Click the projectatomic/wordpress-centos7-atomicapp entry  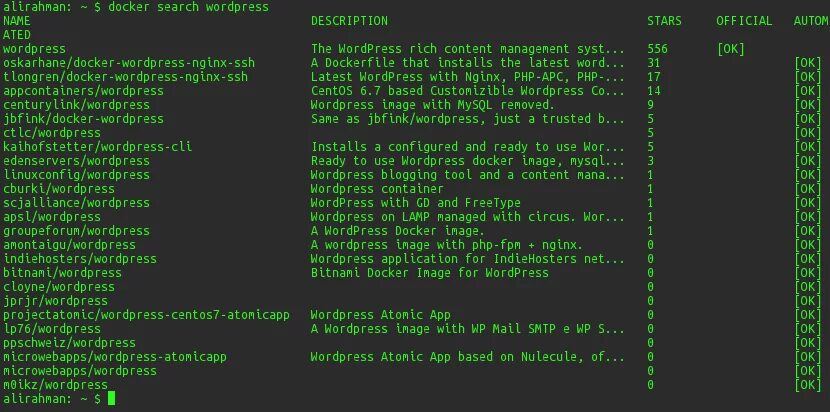point(147,315)
